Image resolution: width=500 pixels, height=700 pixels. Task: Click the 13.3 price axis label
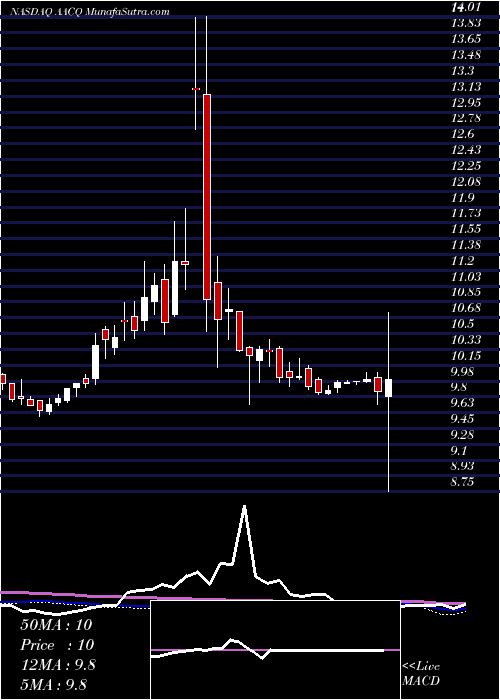pos(464,71)
